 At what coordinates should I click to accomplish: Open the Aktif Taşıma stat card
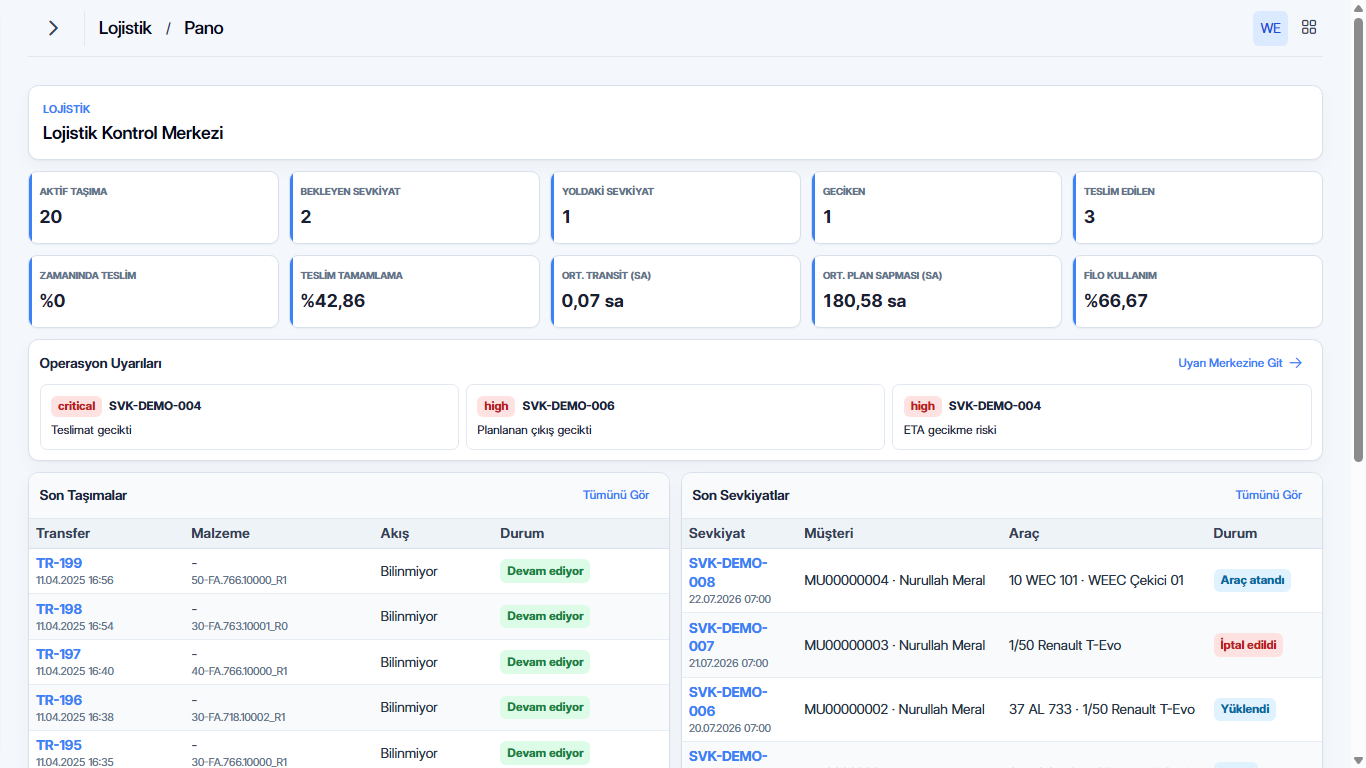pyautogui.click(x=154, y=208)
